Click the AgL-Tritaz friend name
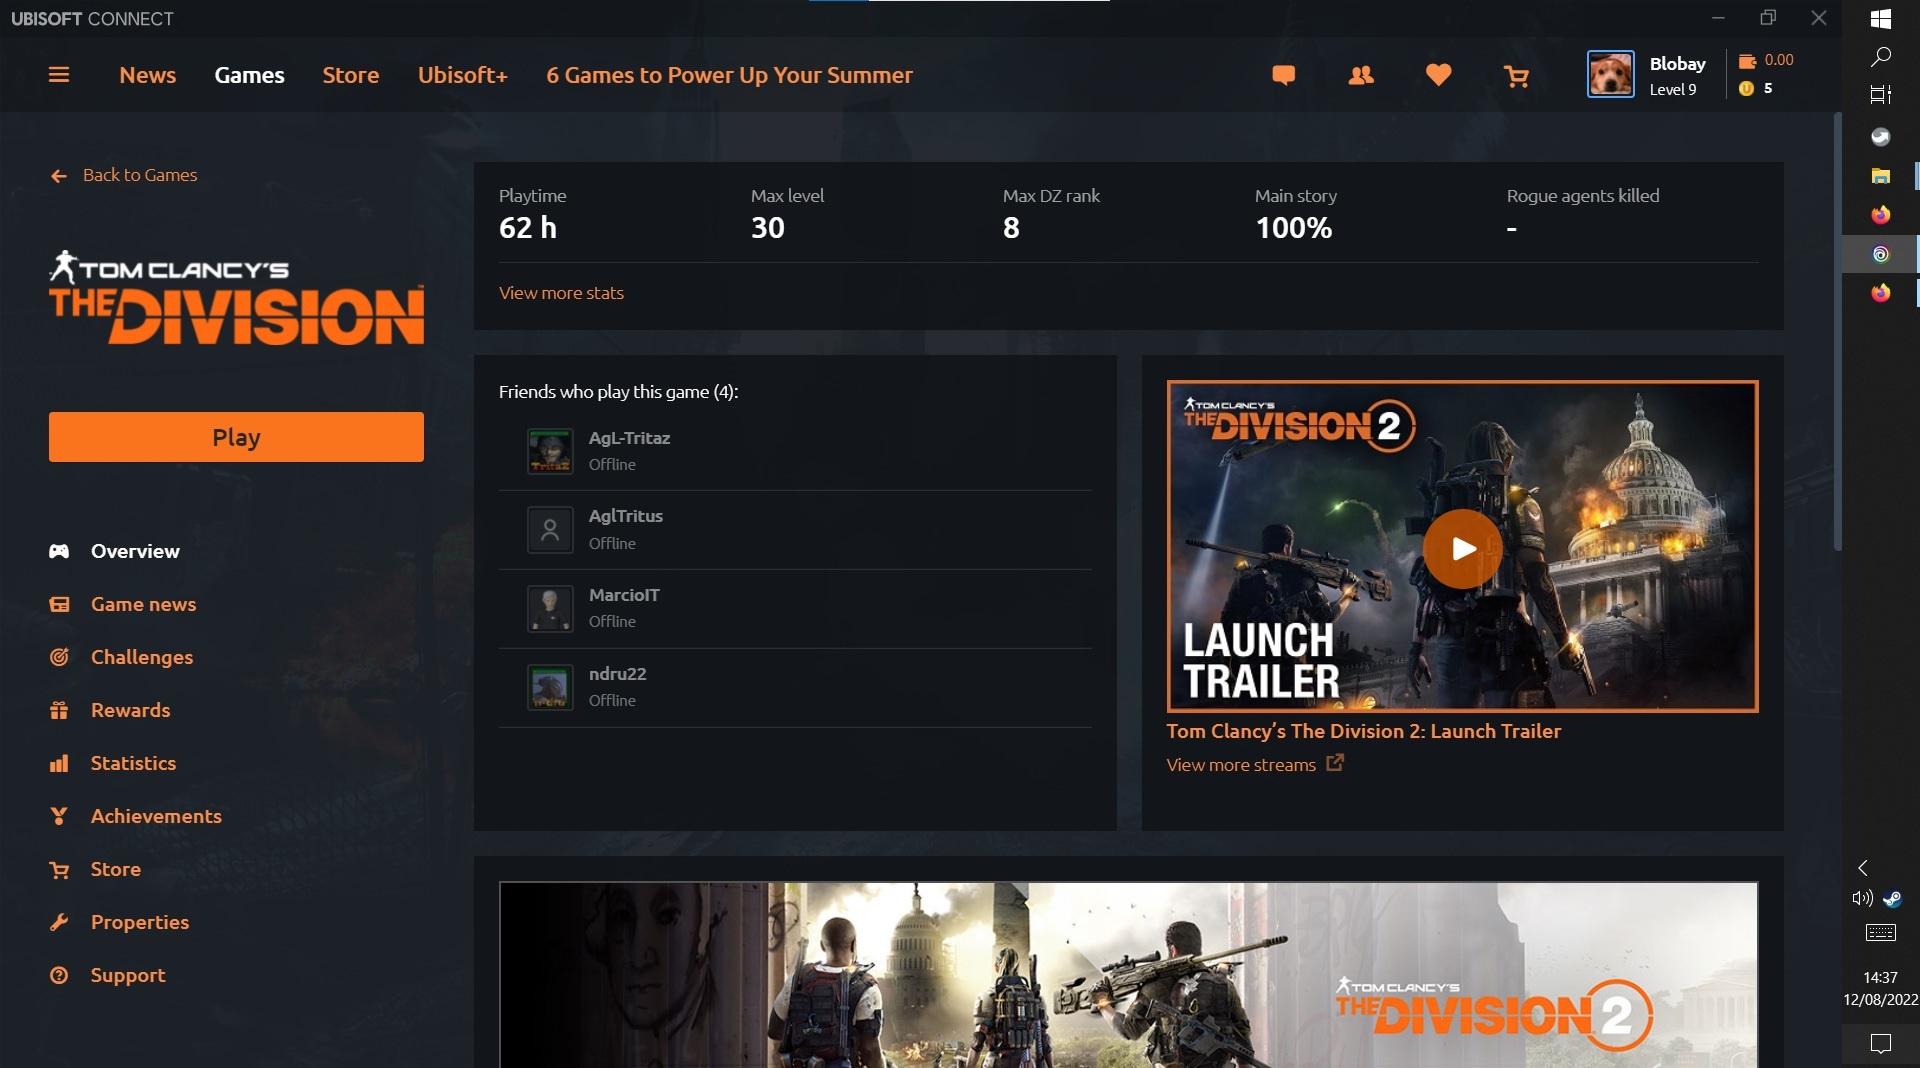Screen dimensions: 1920x1068 point(629,438)
